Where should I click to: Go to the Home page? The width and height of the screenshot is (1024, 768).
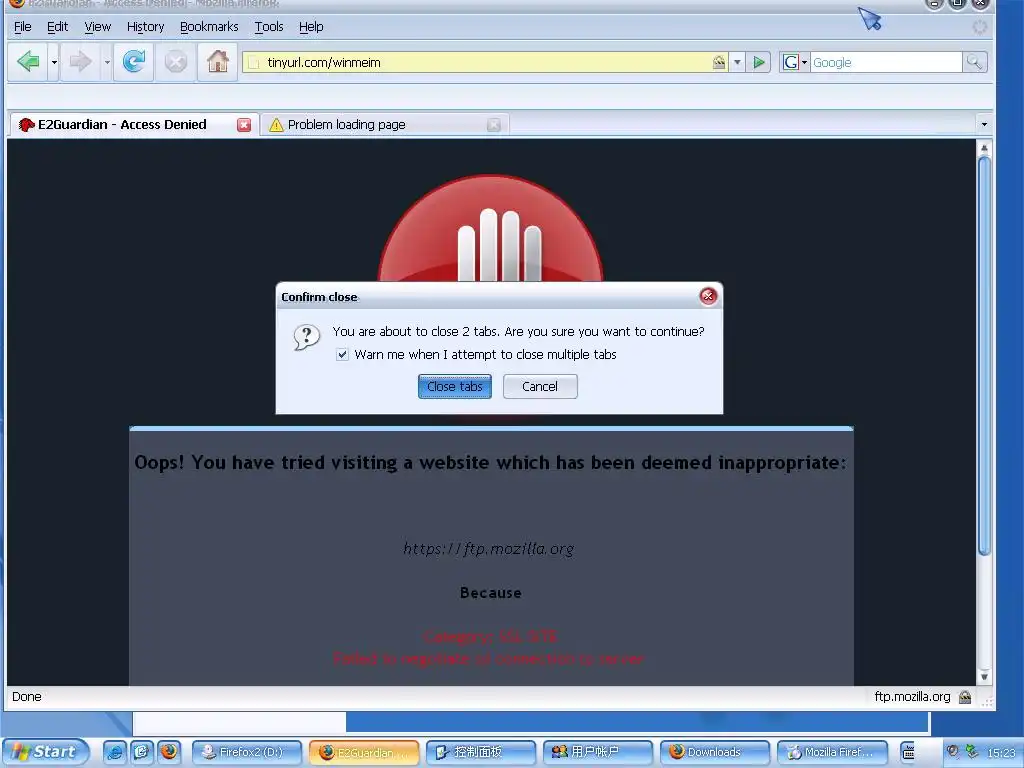click(217, 62)
